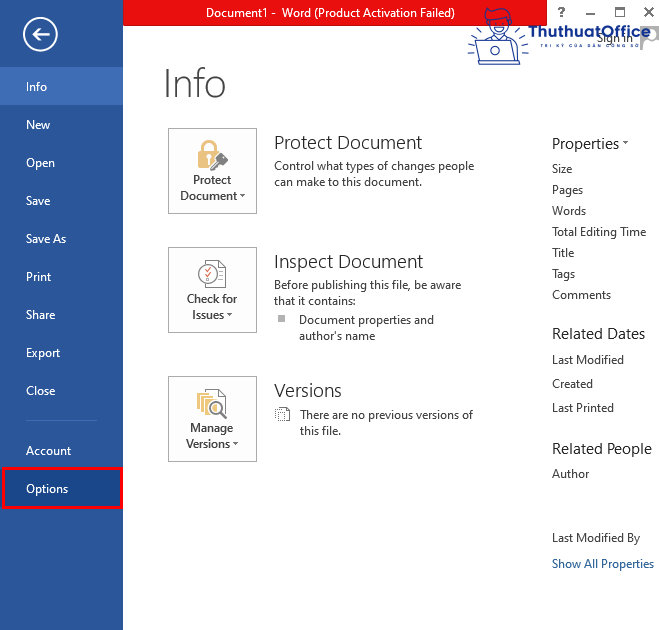
Task: Open Word Options from sidebar
Action: pyautogui.click(x=61, y=489)
